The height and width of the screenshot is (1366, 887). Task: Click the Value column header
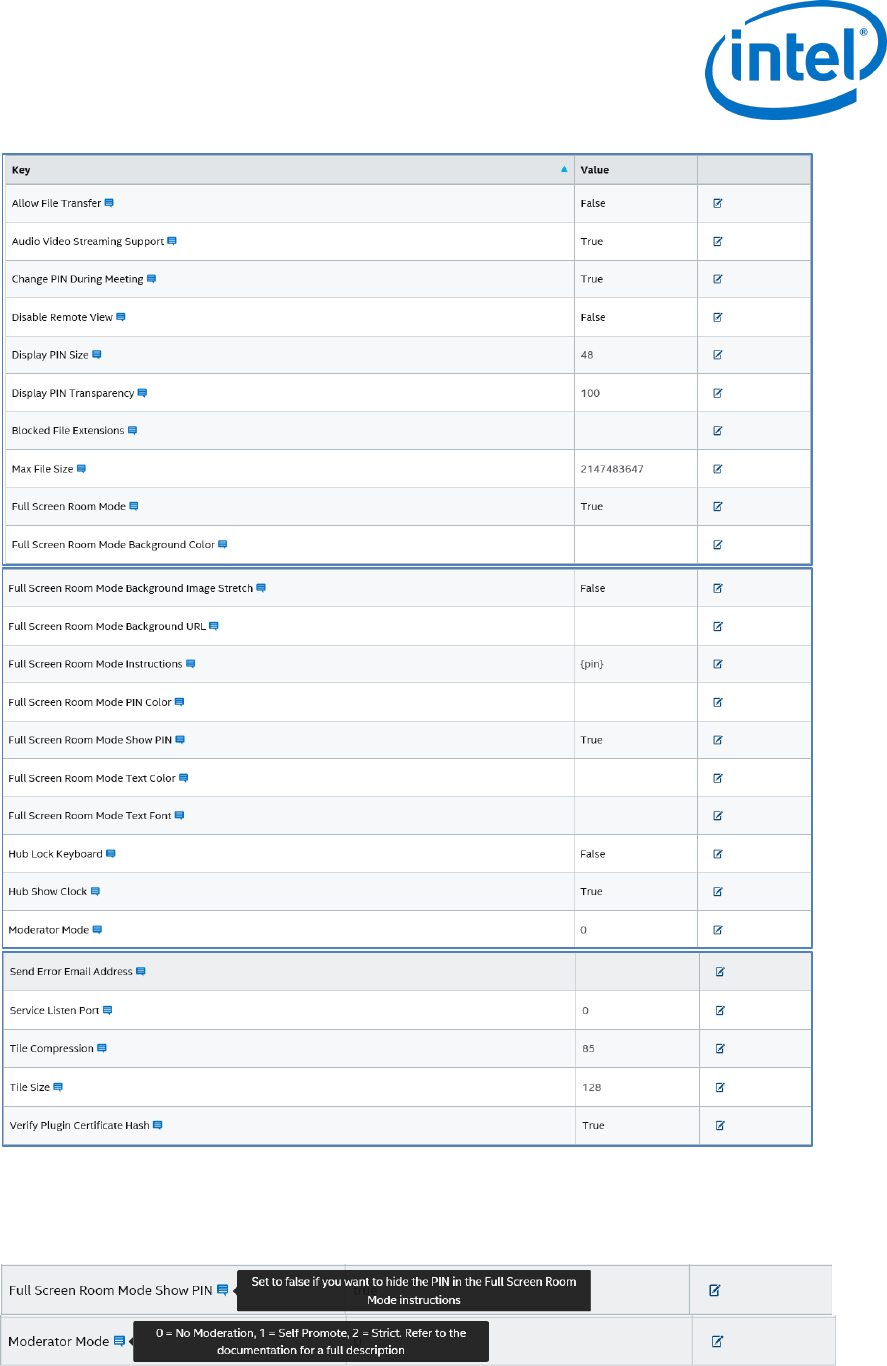[x=595, y=170]
